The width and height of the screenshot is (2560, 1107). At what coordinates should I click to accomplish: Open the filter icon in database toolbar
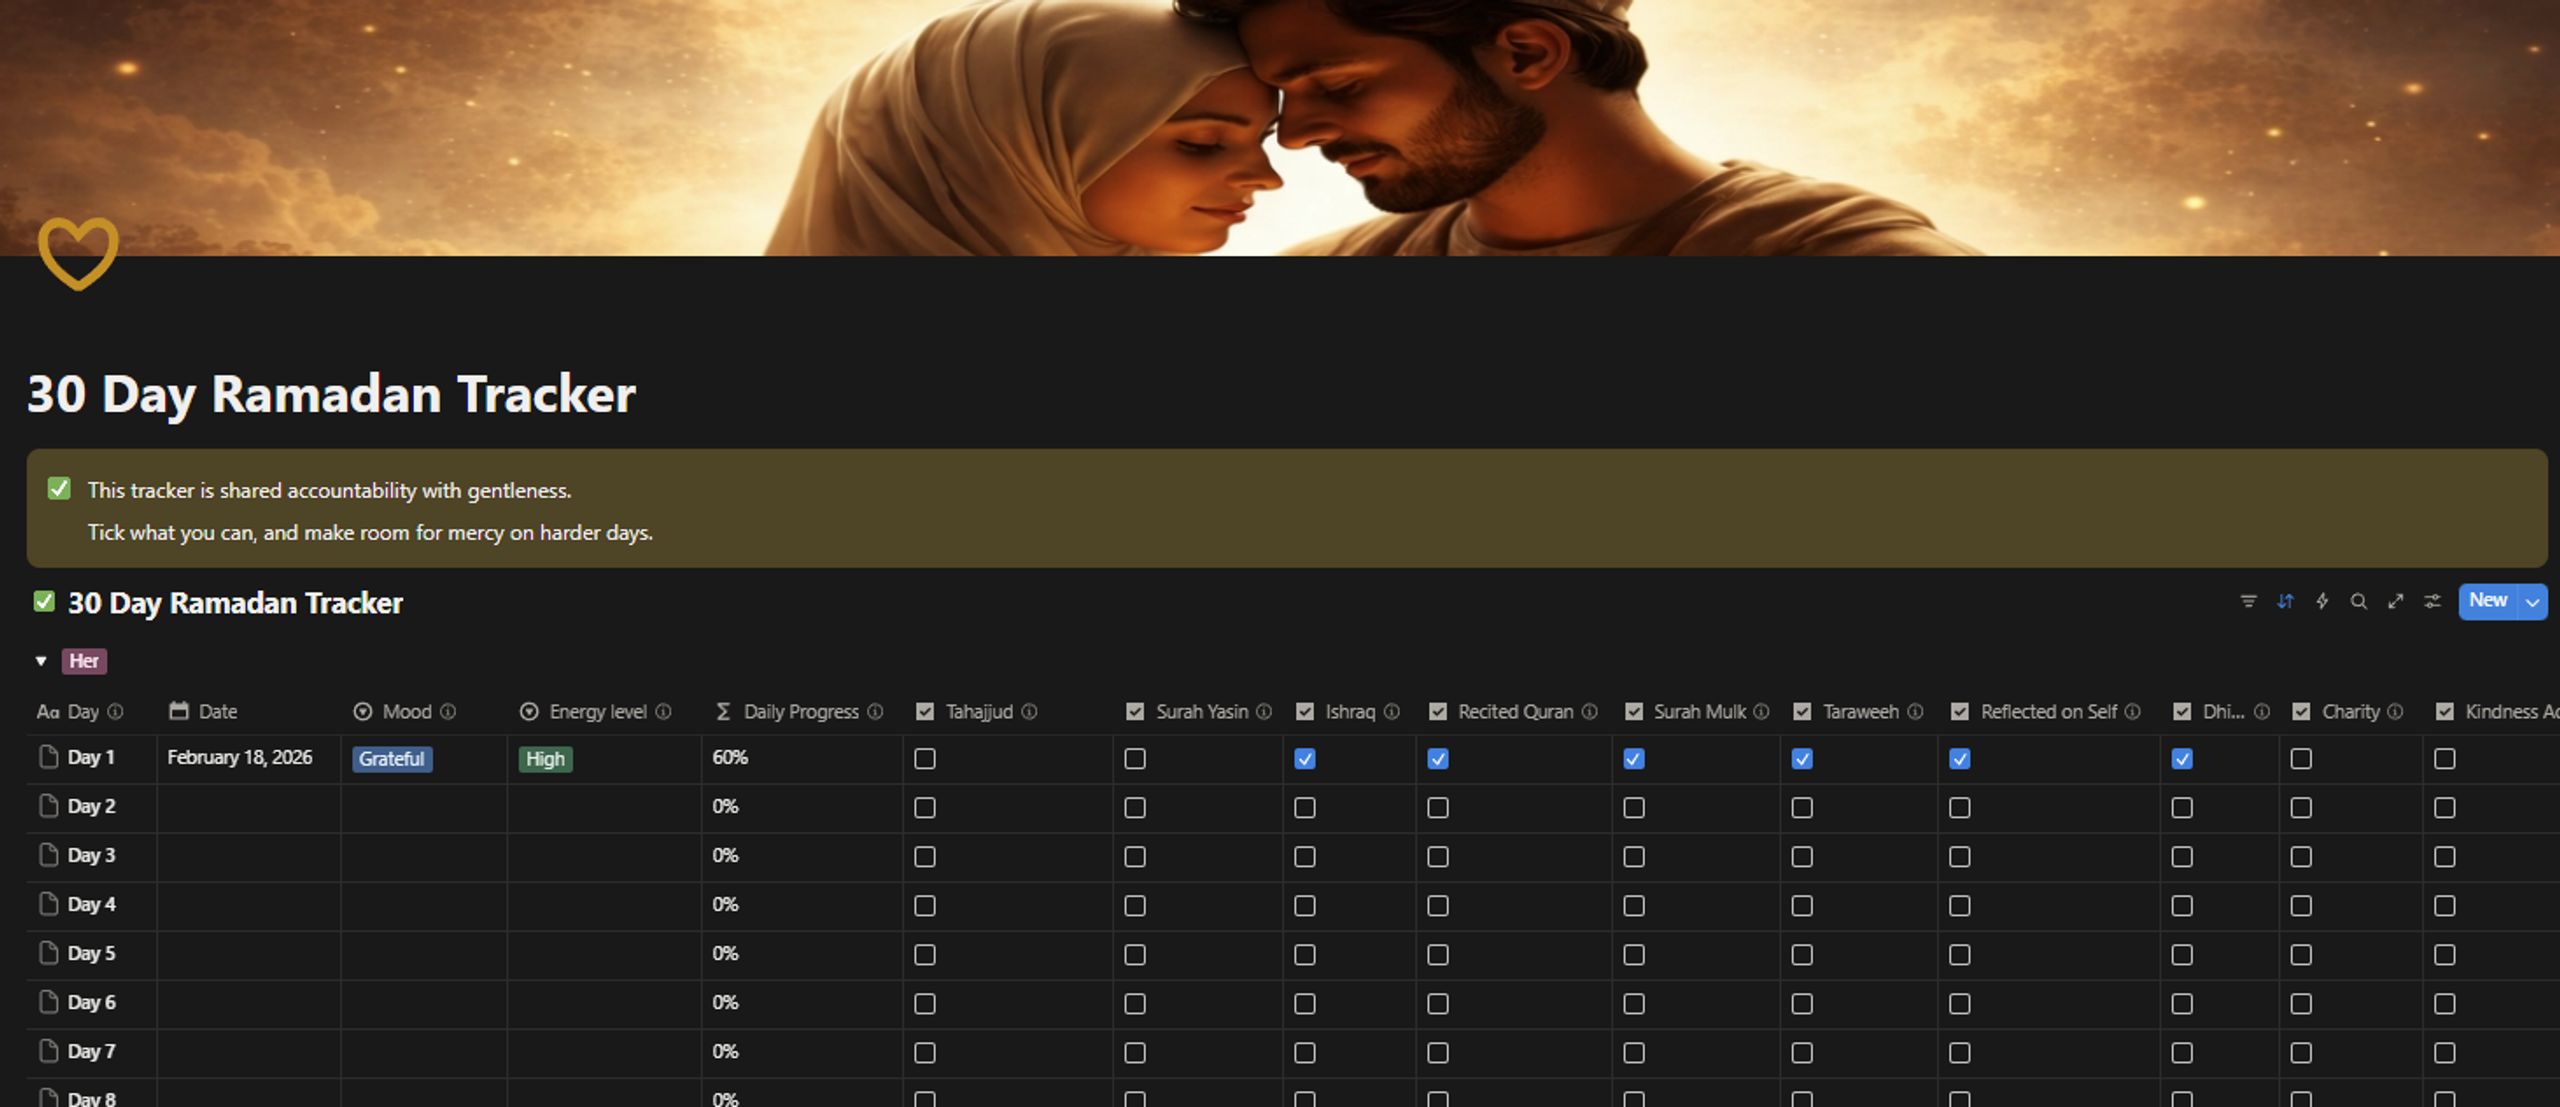pos(2248,601)
